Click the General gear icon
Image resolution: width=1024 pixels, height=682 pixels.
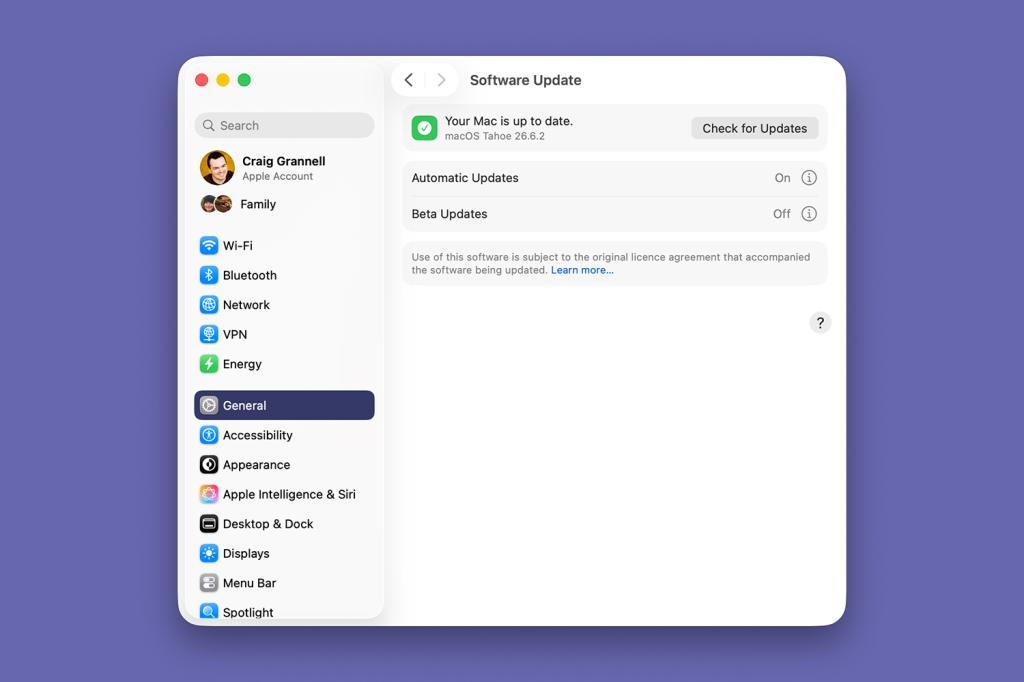click(x=208, y=405)
